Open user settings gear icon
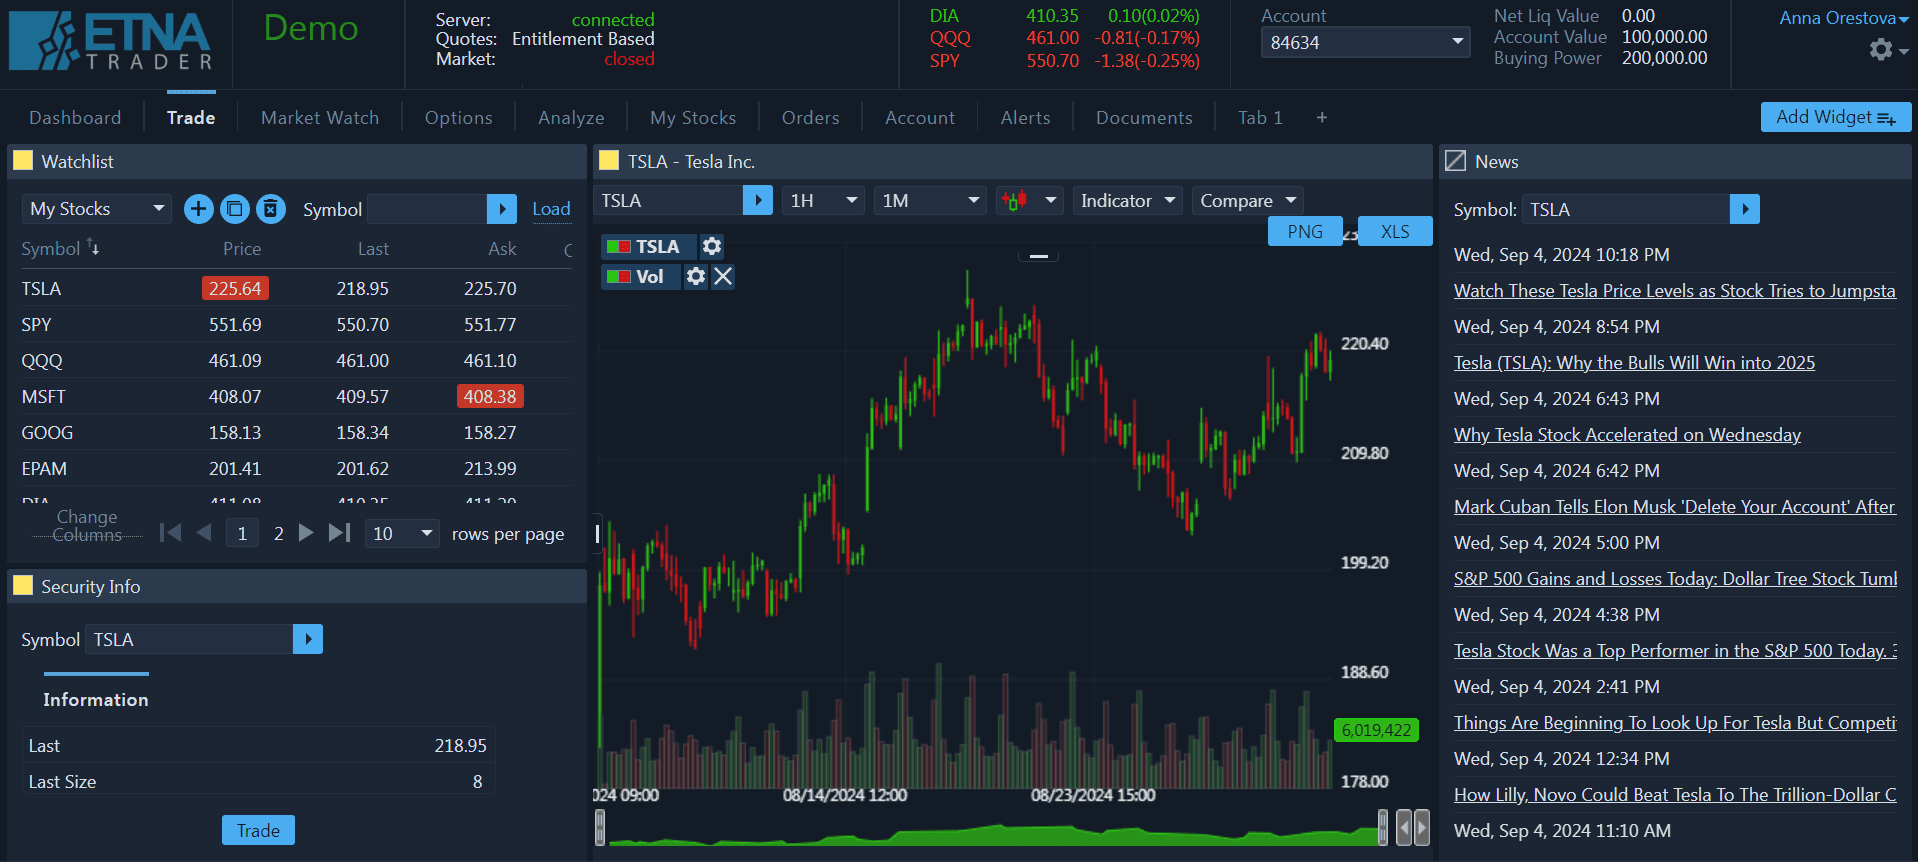The width and height of the screenshot is (1918, 862). coord(1881,50)
